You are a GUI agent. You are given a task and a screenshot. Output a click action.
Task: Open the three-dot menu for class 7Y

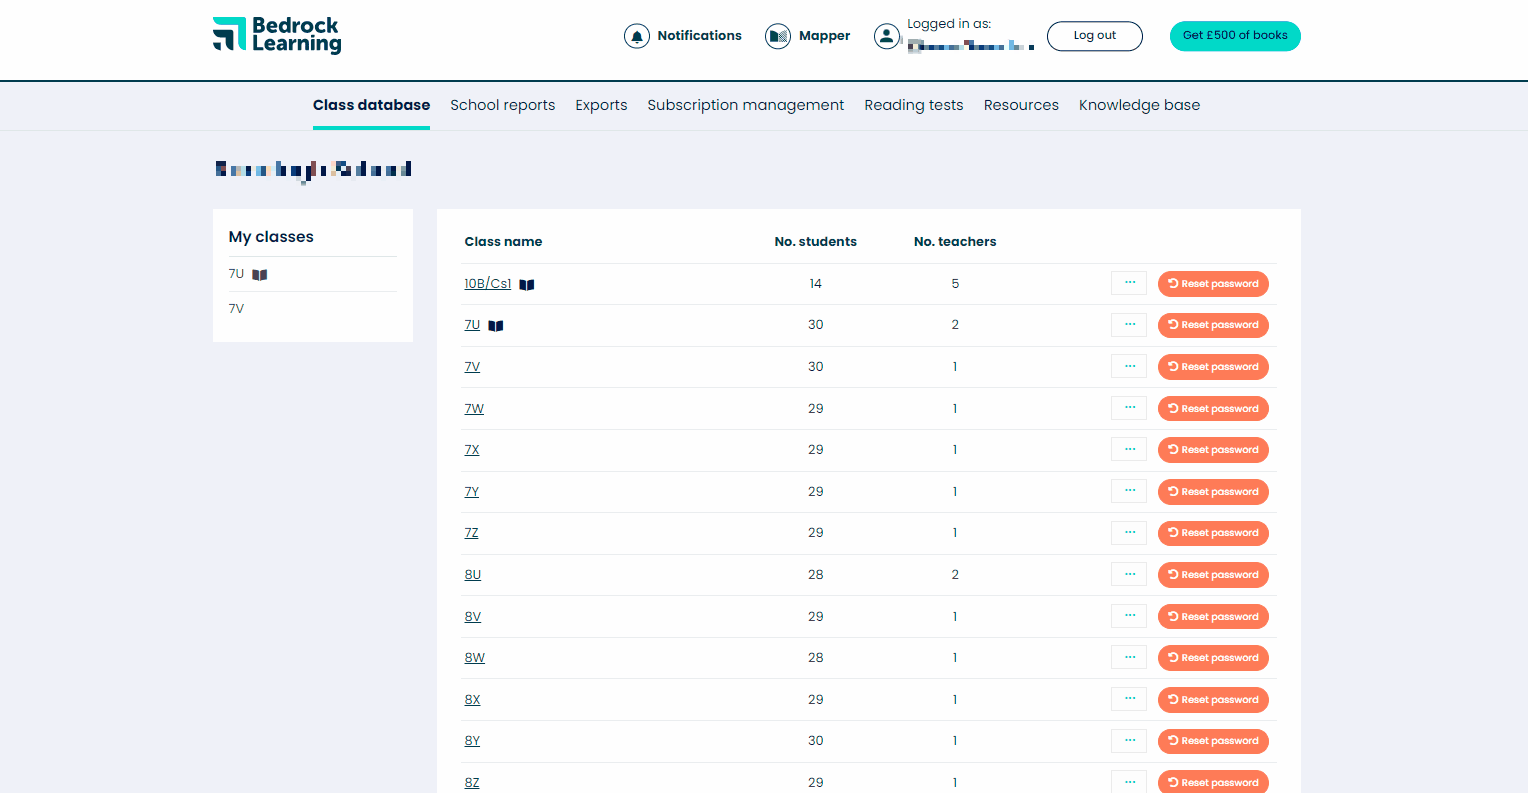(1129, 491)
